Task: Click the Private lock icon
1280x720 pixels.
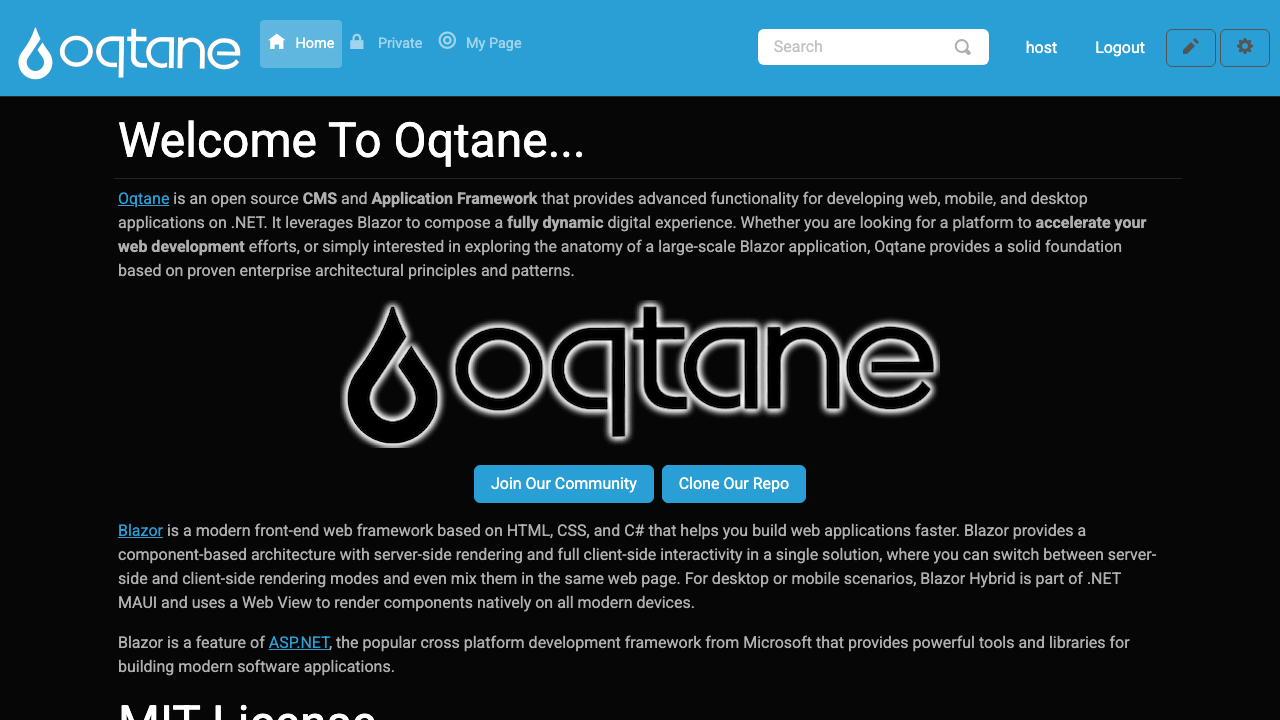Action: tap(356, 41)
